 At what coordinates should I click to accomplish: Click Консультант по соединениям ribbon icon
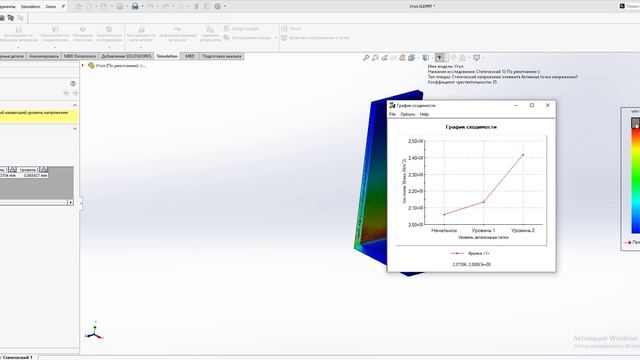(x=55, y=30)
